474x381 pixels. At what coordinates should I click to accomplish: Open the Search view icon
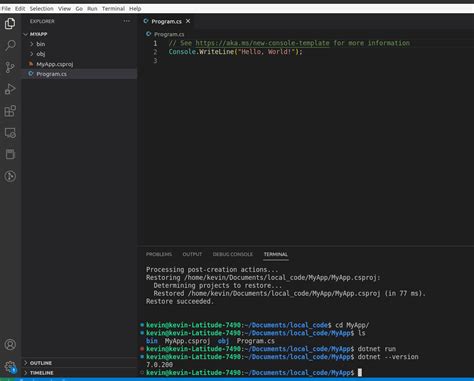[10, 45]
